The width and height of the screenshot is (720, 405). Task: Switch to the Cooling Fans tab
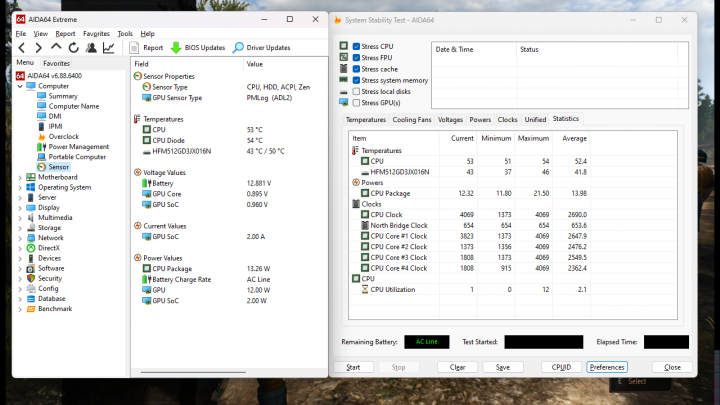412,119
